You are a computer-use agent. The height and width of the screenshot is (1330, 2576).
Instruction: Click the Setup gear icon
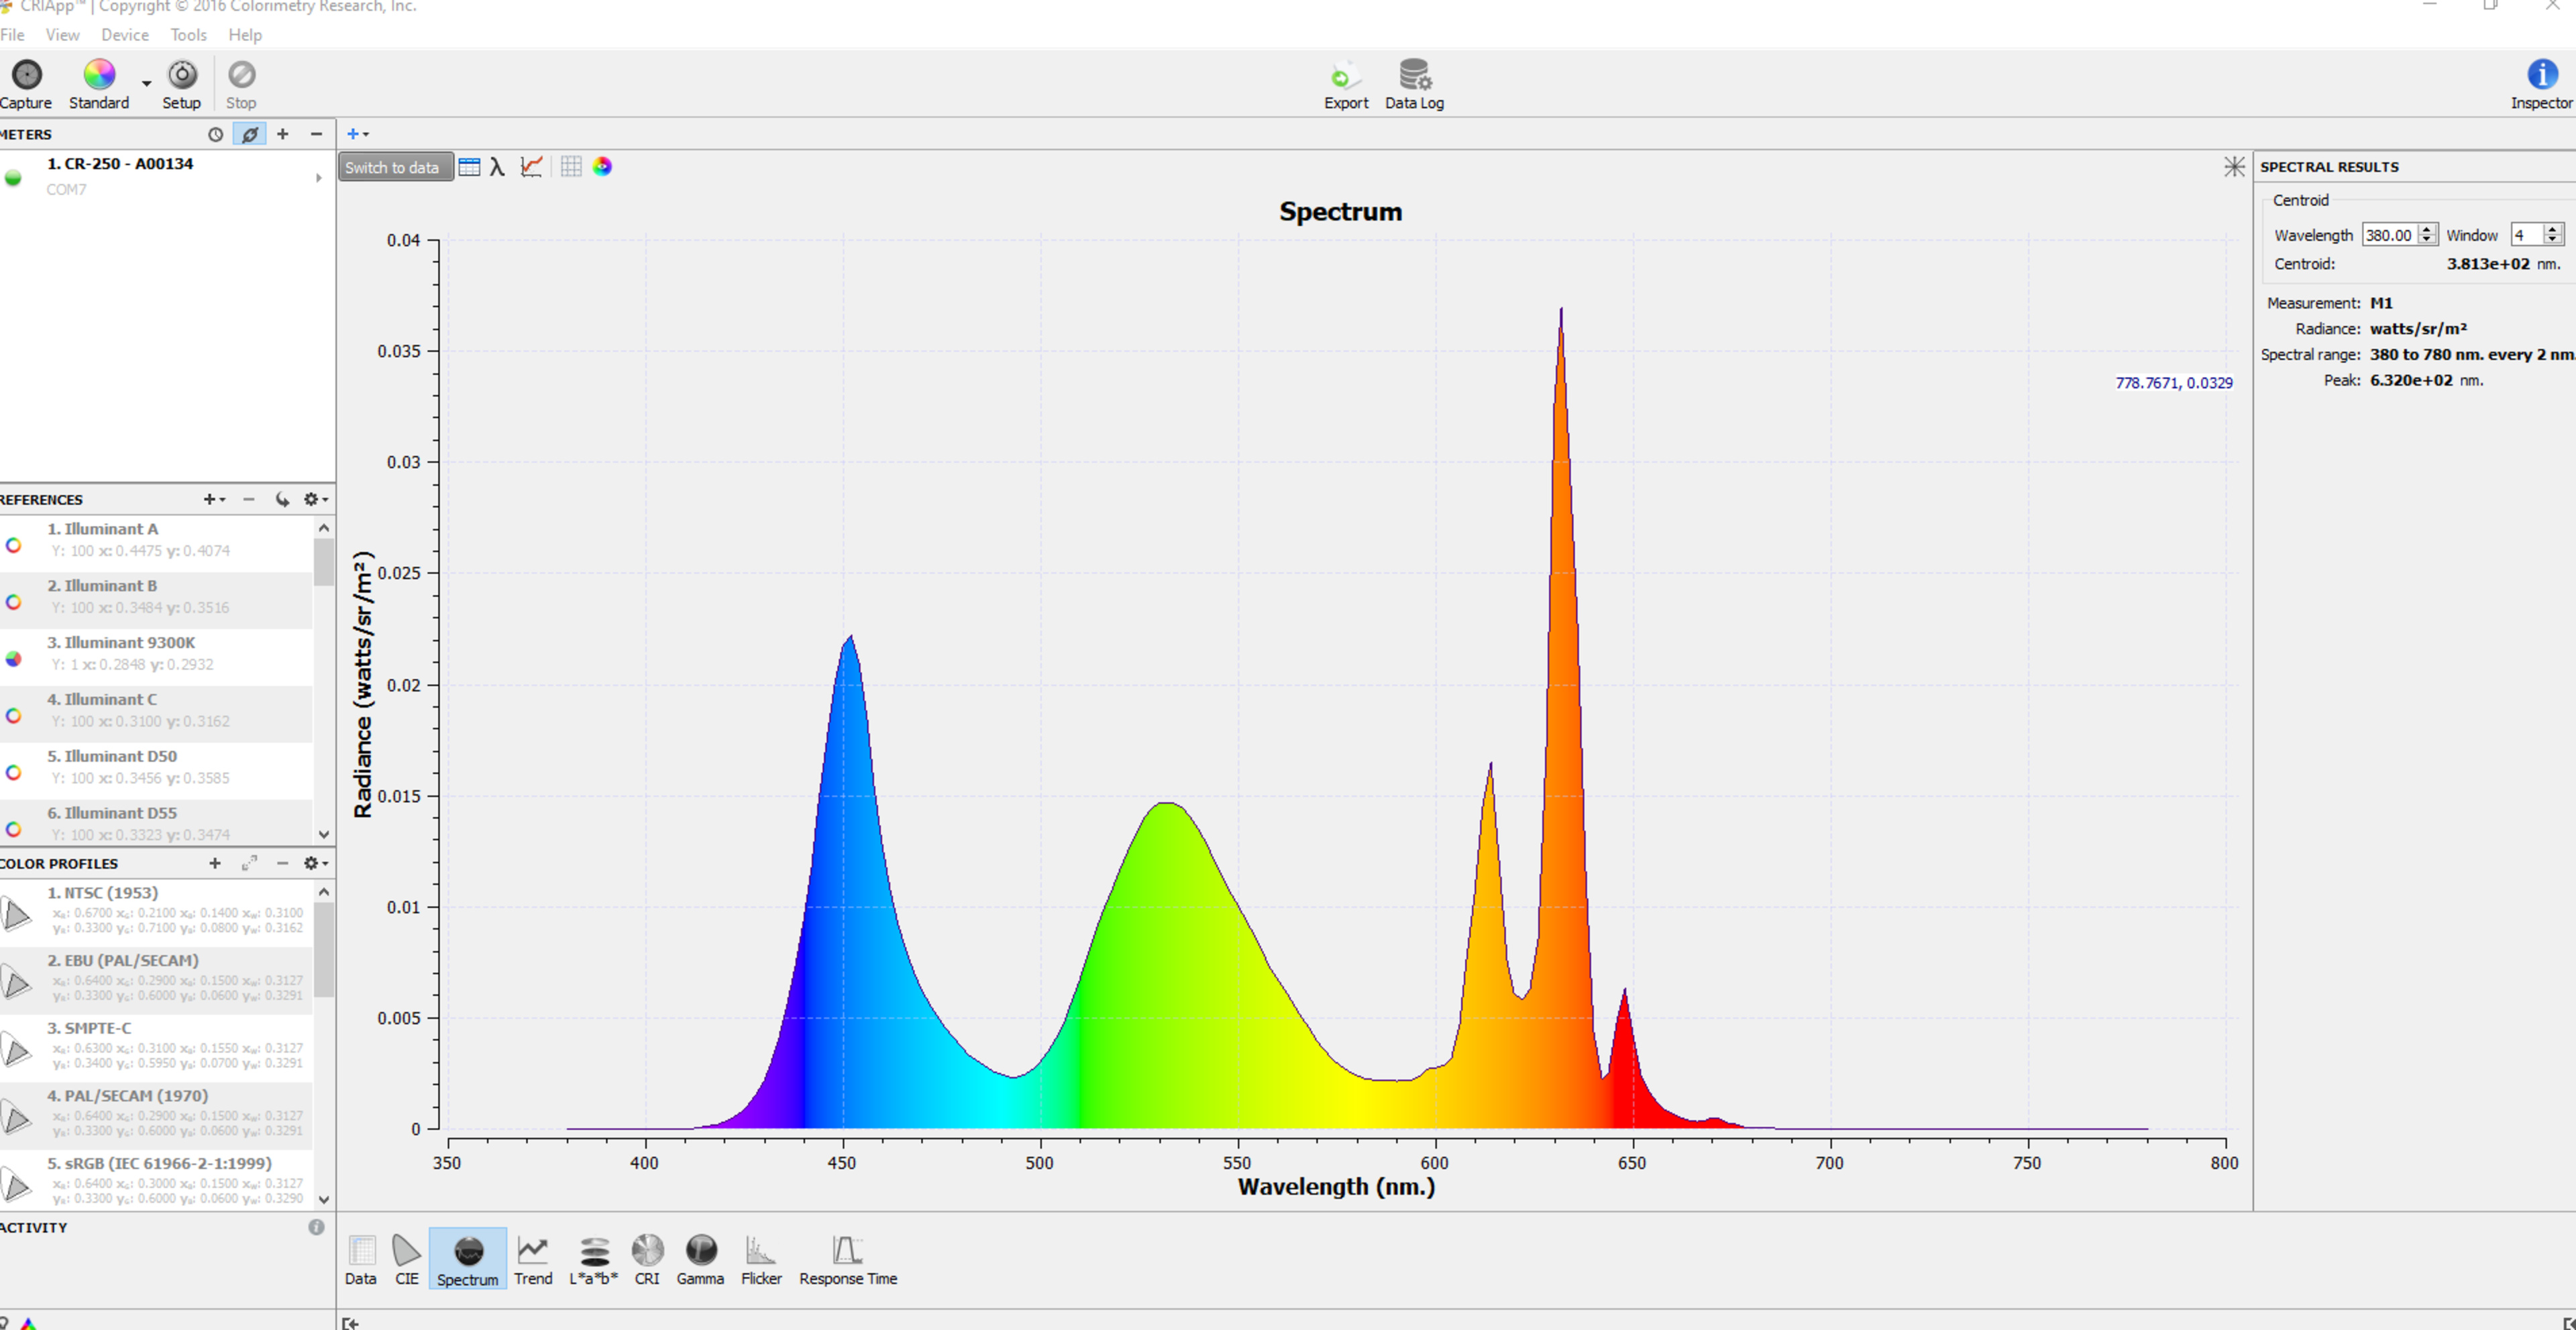[x=182, y=76]
